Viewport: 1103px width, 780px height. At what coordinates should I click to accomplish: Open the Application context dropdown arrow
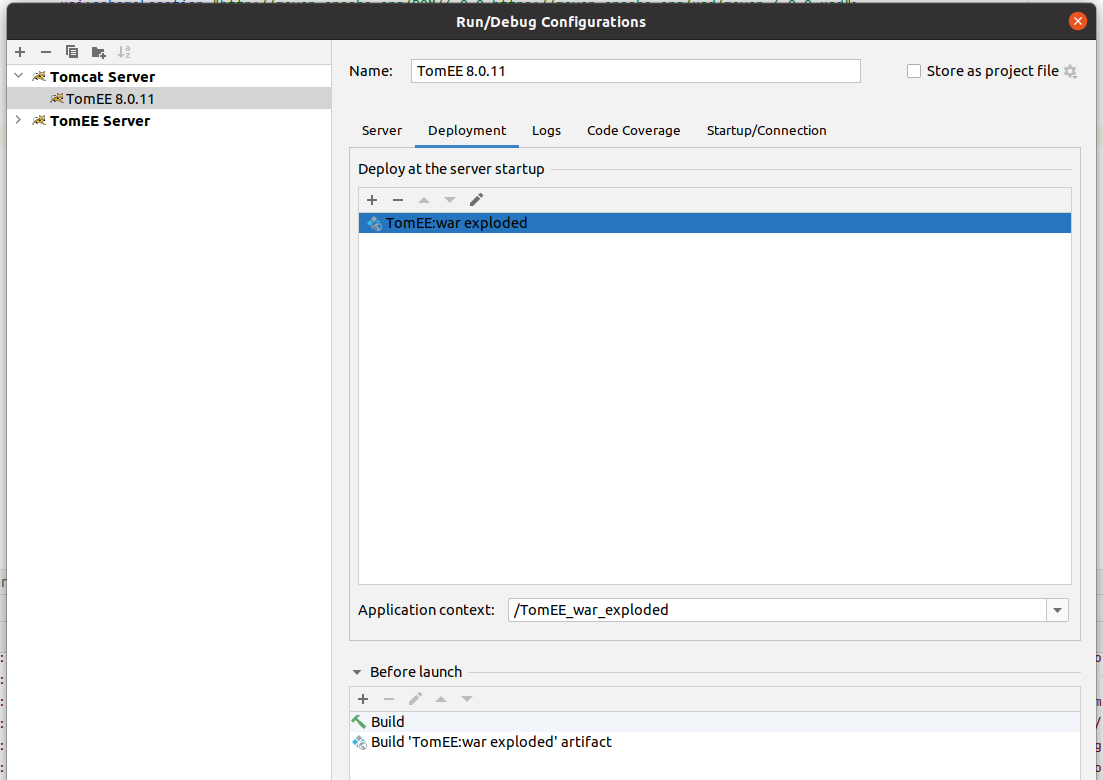click(1057, 610)
